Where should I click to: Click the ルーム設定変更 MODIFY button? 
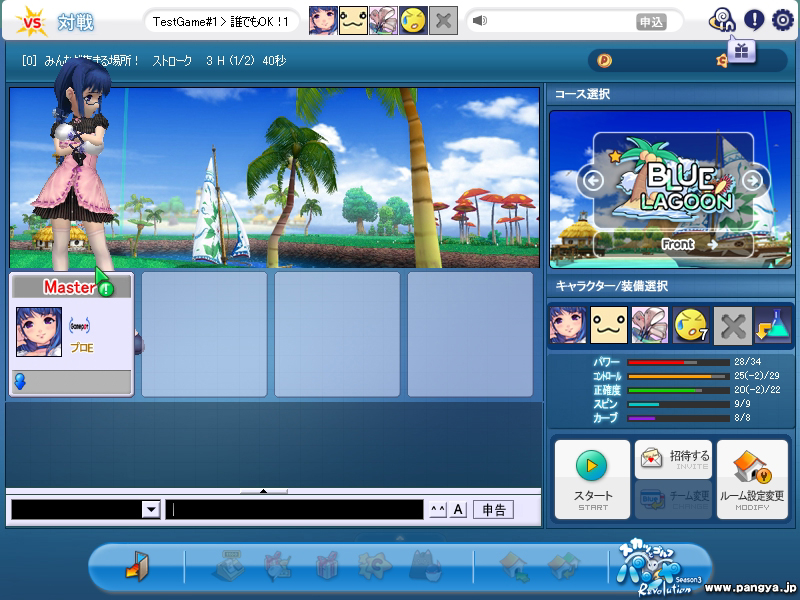tap(753, 480)
